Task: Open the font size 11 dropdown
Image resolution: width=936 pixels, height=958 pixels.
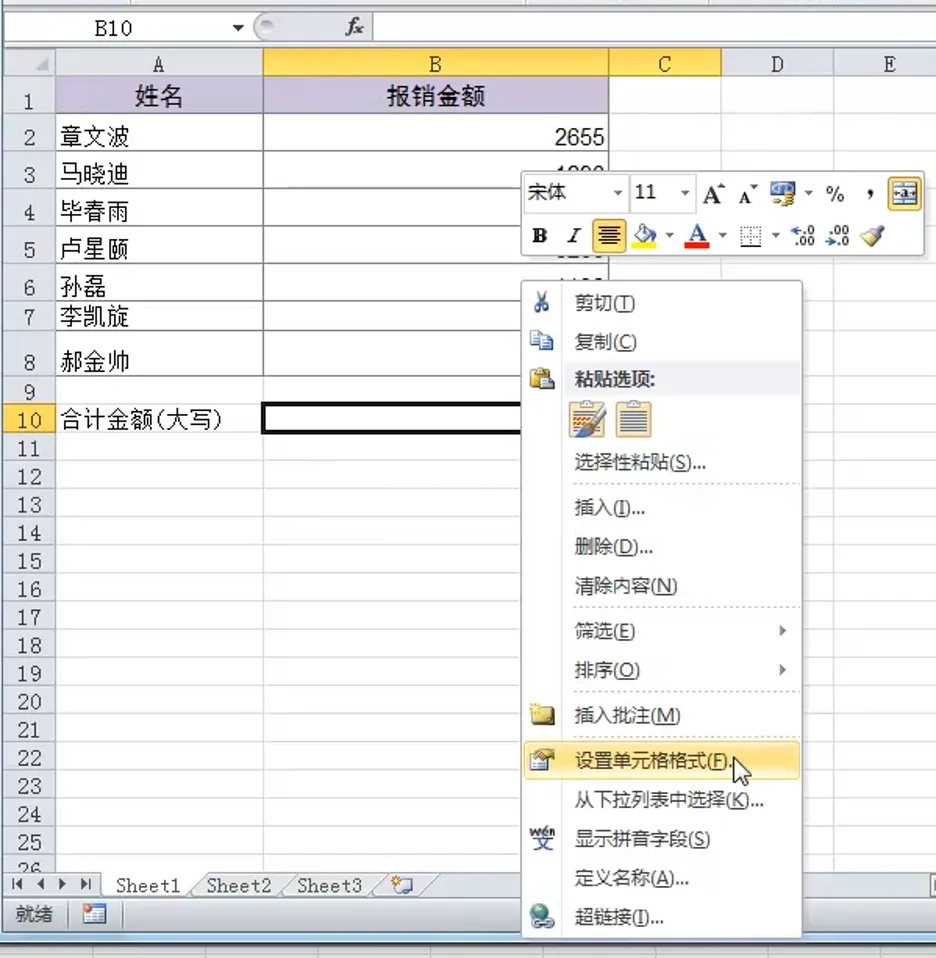Action: point(685,193)
